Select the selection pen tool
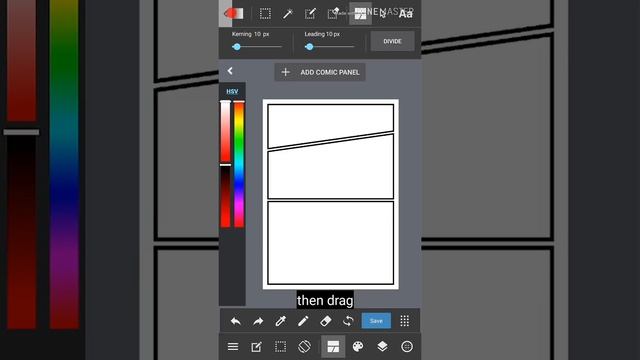Viewport: 640px width, 360px height. pyautogui.click(x=310, y=13)
